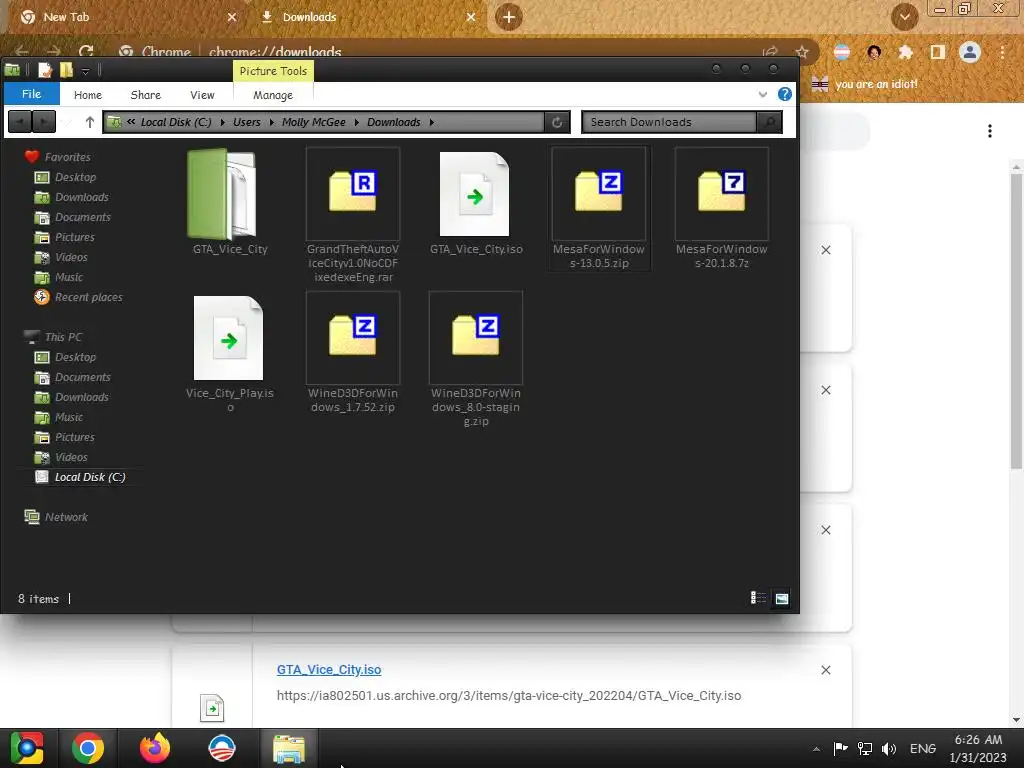Open Downloads under This PC
The image size is (1024, 768).
coord(71,397)
